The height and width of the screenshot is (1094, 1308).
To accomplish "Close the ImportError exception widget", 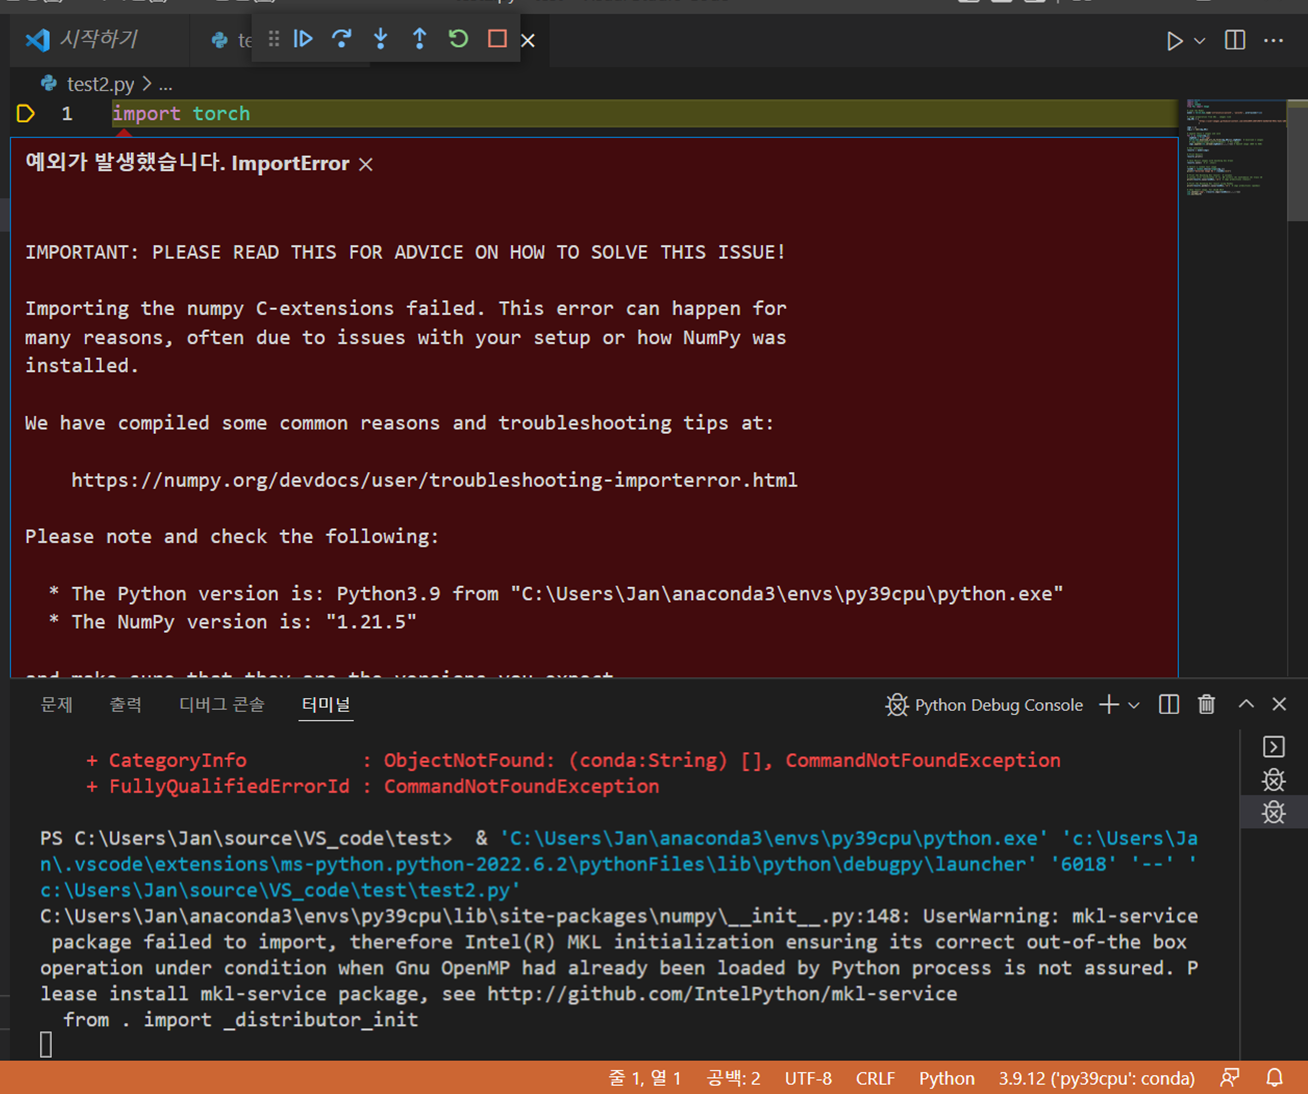I will (366, 164).
